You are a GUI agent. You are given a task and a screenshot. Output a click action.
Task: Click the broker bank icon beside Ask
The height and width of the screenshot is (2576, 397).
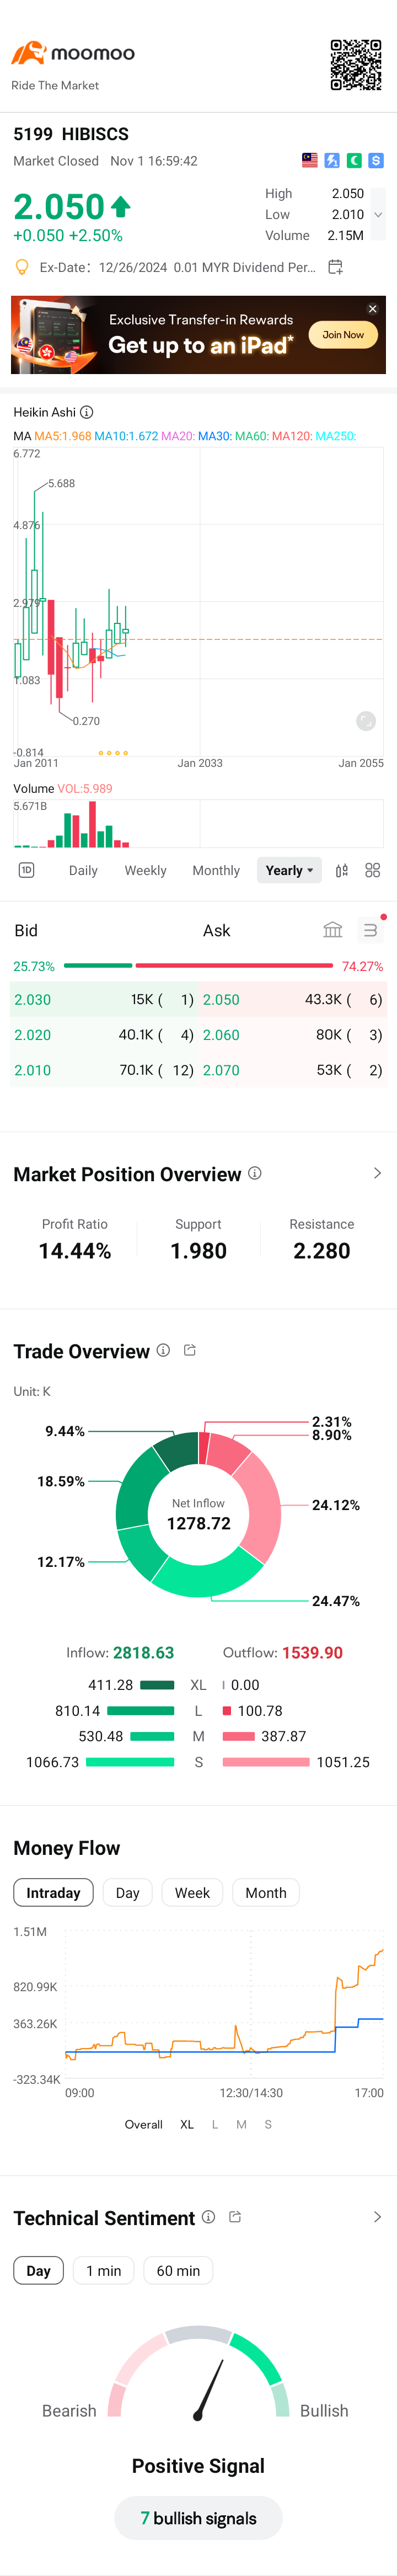click(333, 930)
